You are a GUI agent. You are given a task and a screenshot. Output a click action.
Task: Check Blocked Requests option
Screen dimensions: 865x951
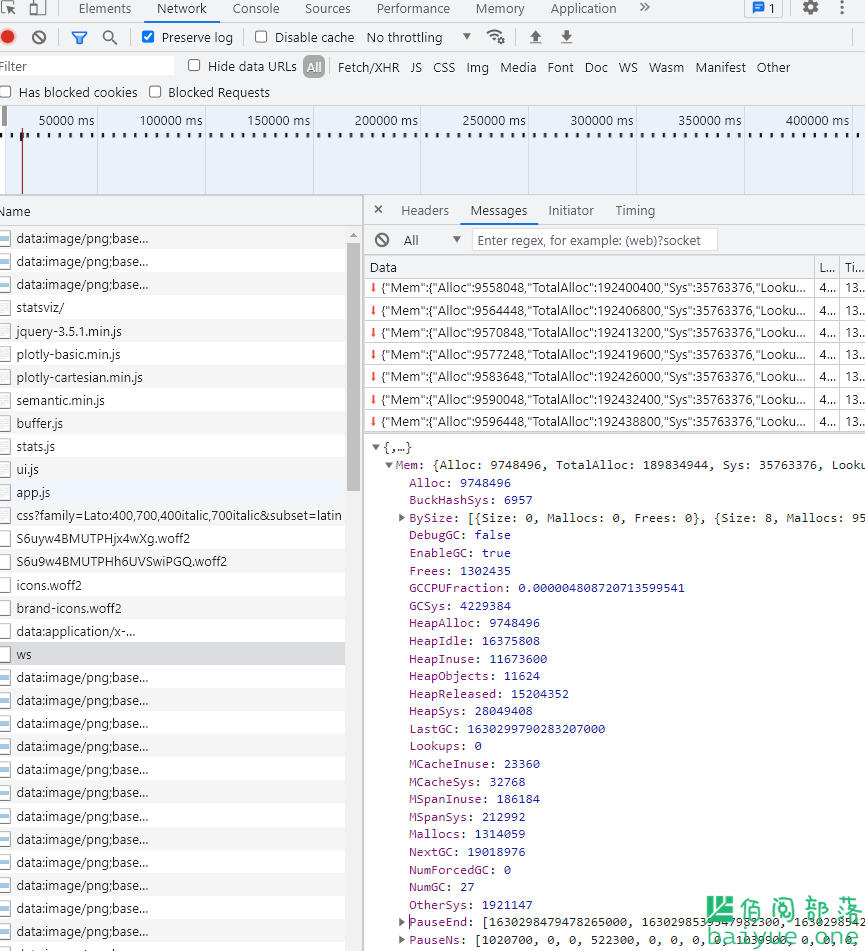[x=155, y=92]
